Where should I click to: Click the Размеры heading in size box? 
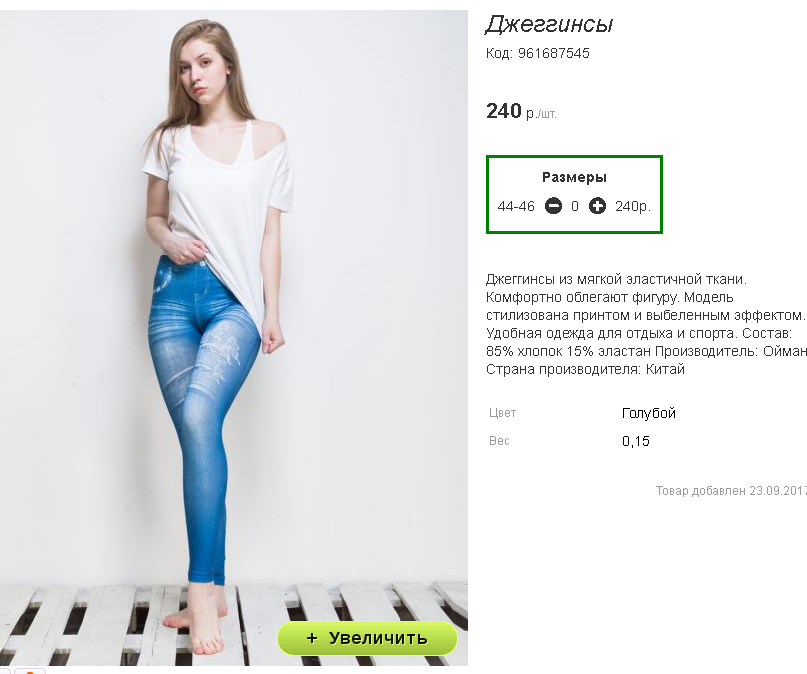574,177
